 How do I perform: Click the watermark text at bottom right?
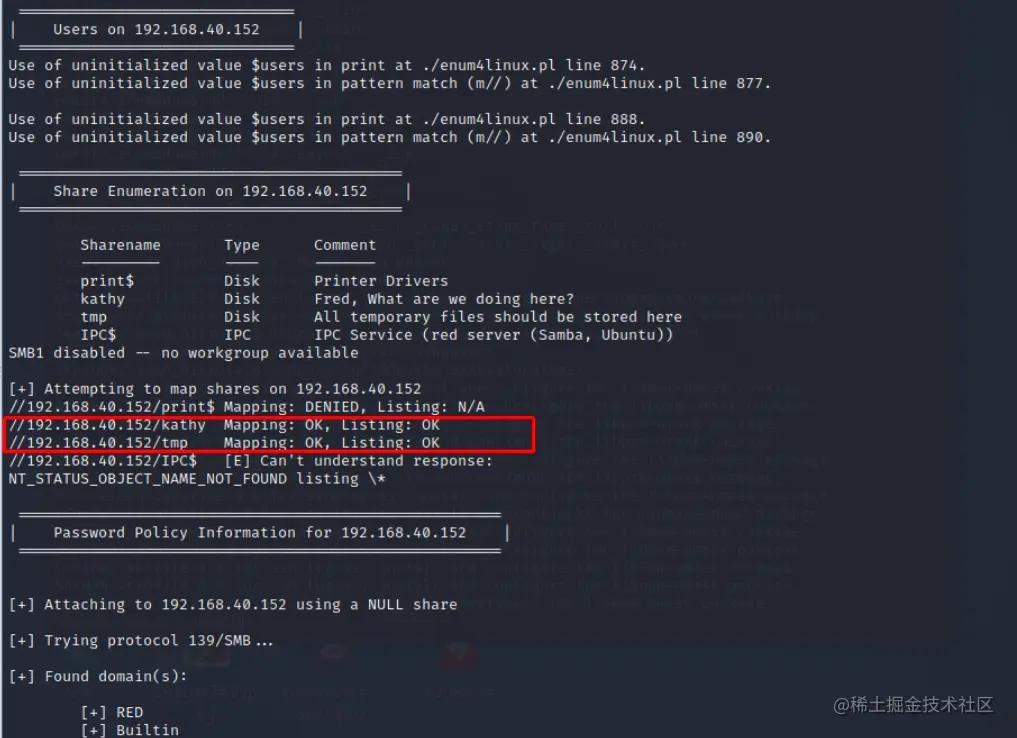coord(913,704)
